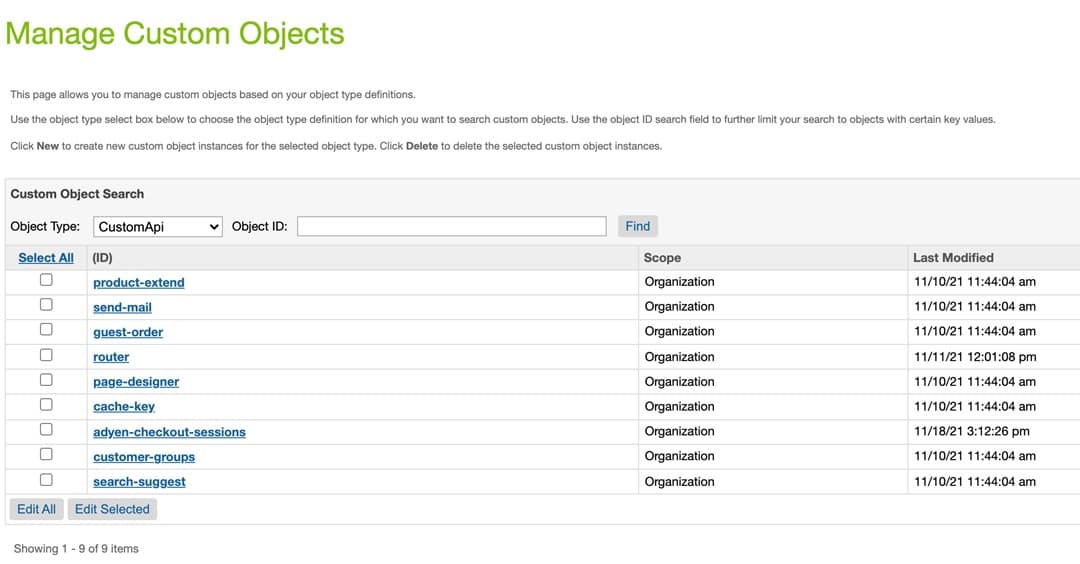
Task: Click the Select All link
Action: point(46,258)
